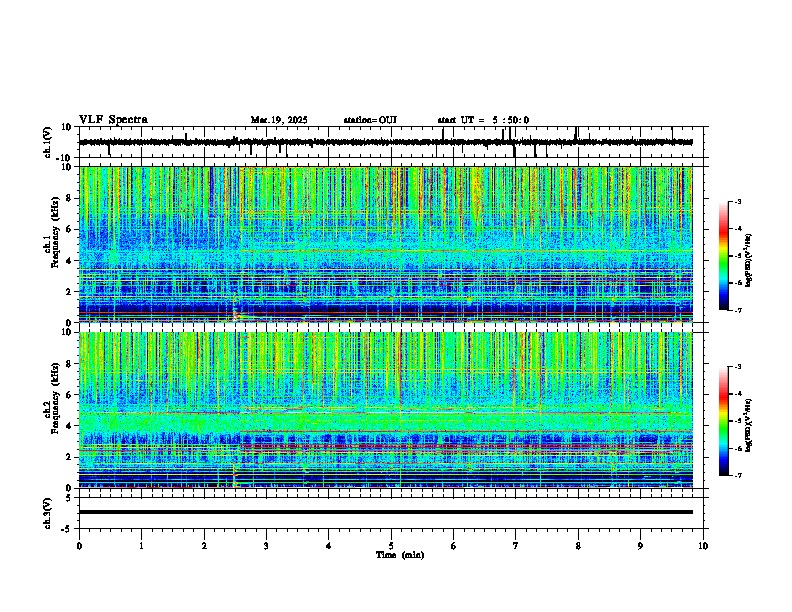
Task: Click time axis tick label "3"
Action: click(x=266, y=546)
